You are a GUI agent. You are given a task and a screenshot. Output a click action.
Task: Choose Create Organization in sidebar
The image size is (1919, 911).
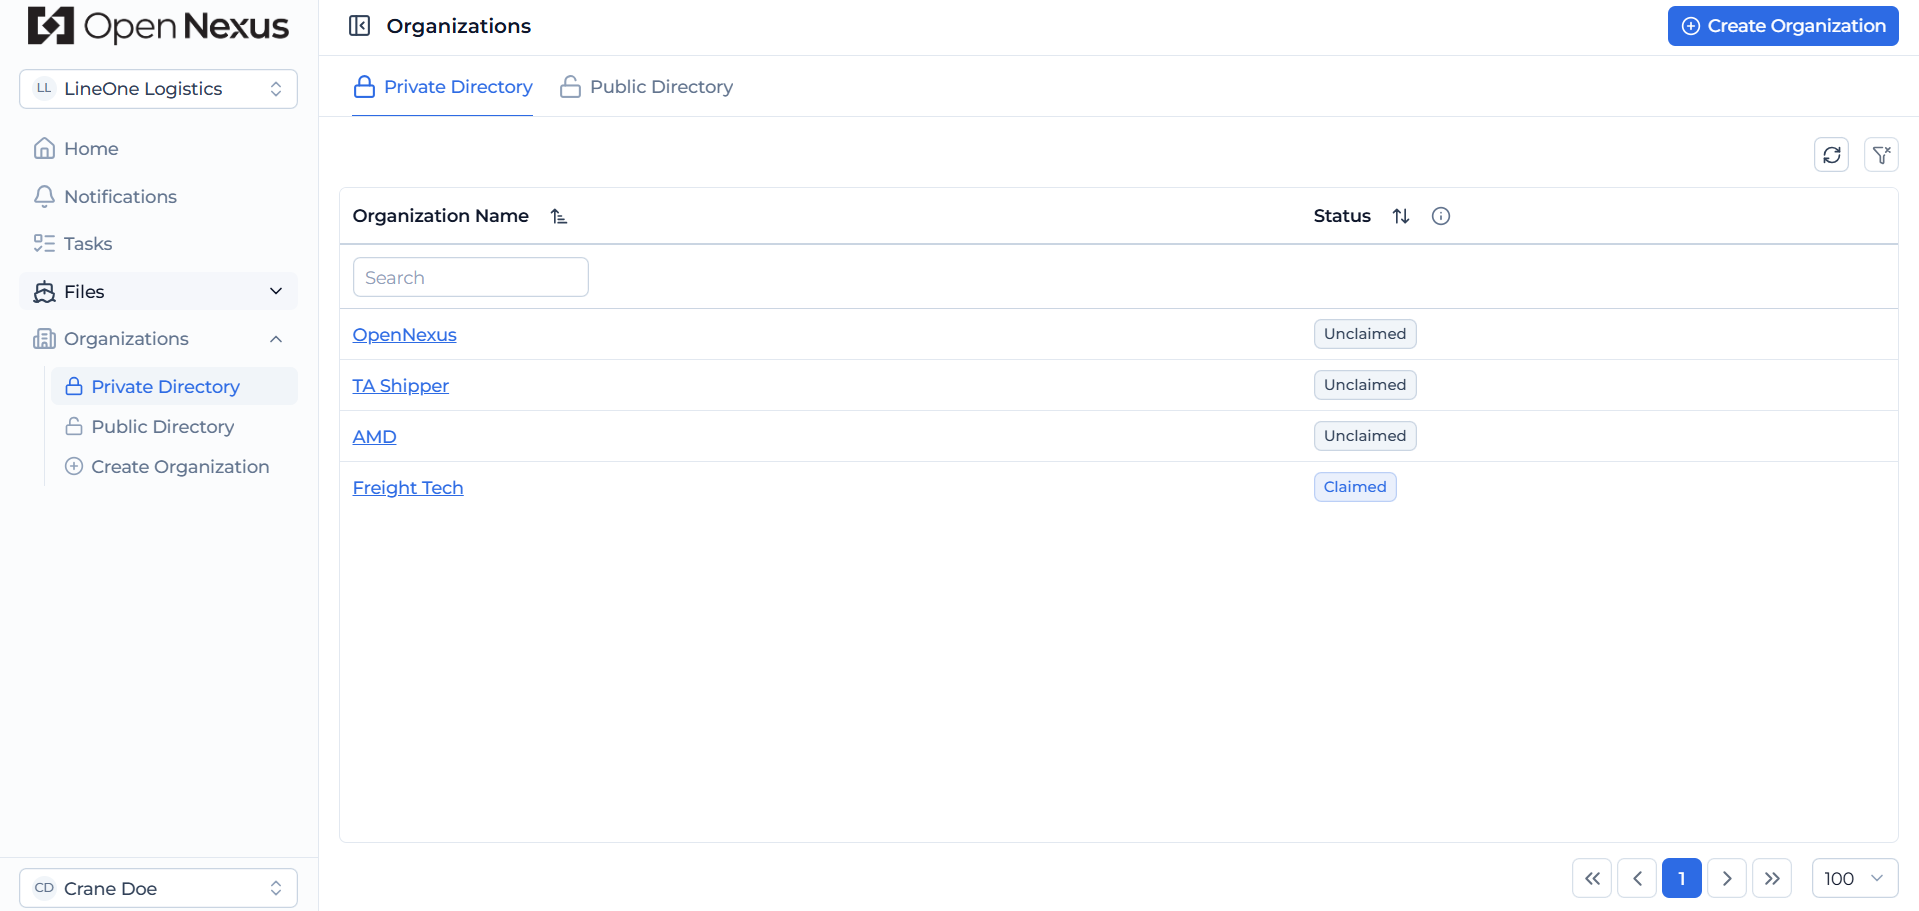[174, 467]
